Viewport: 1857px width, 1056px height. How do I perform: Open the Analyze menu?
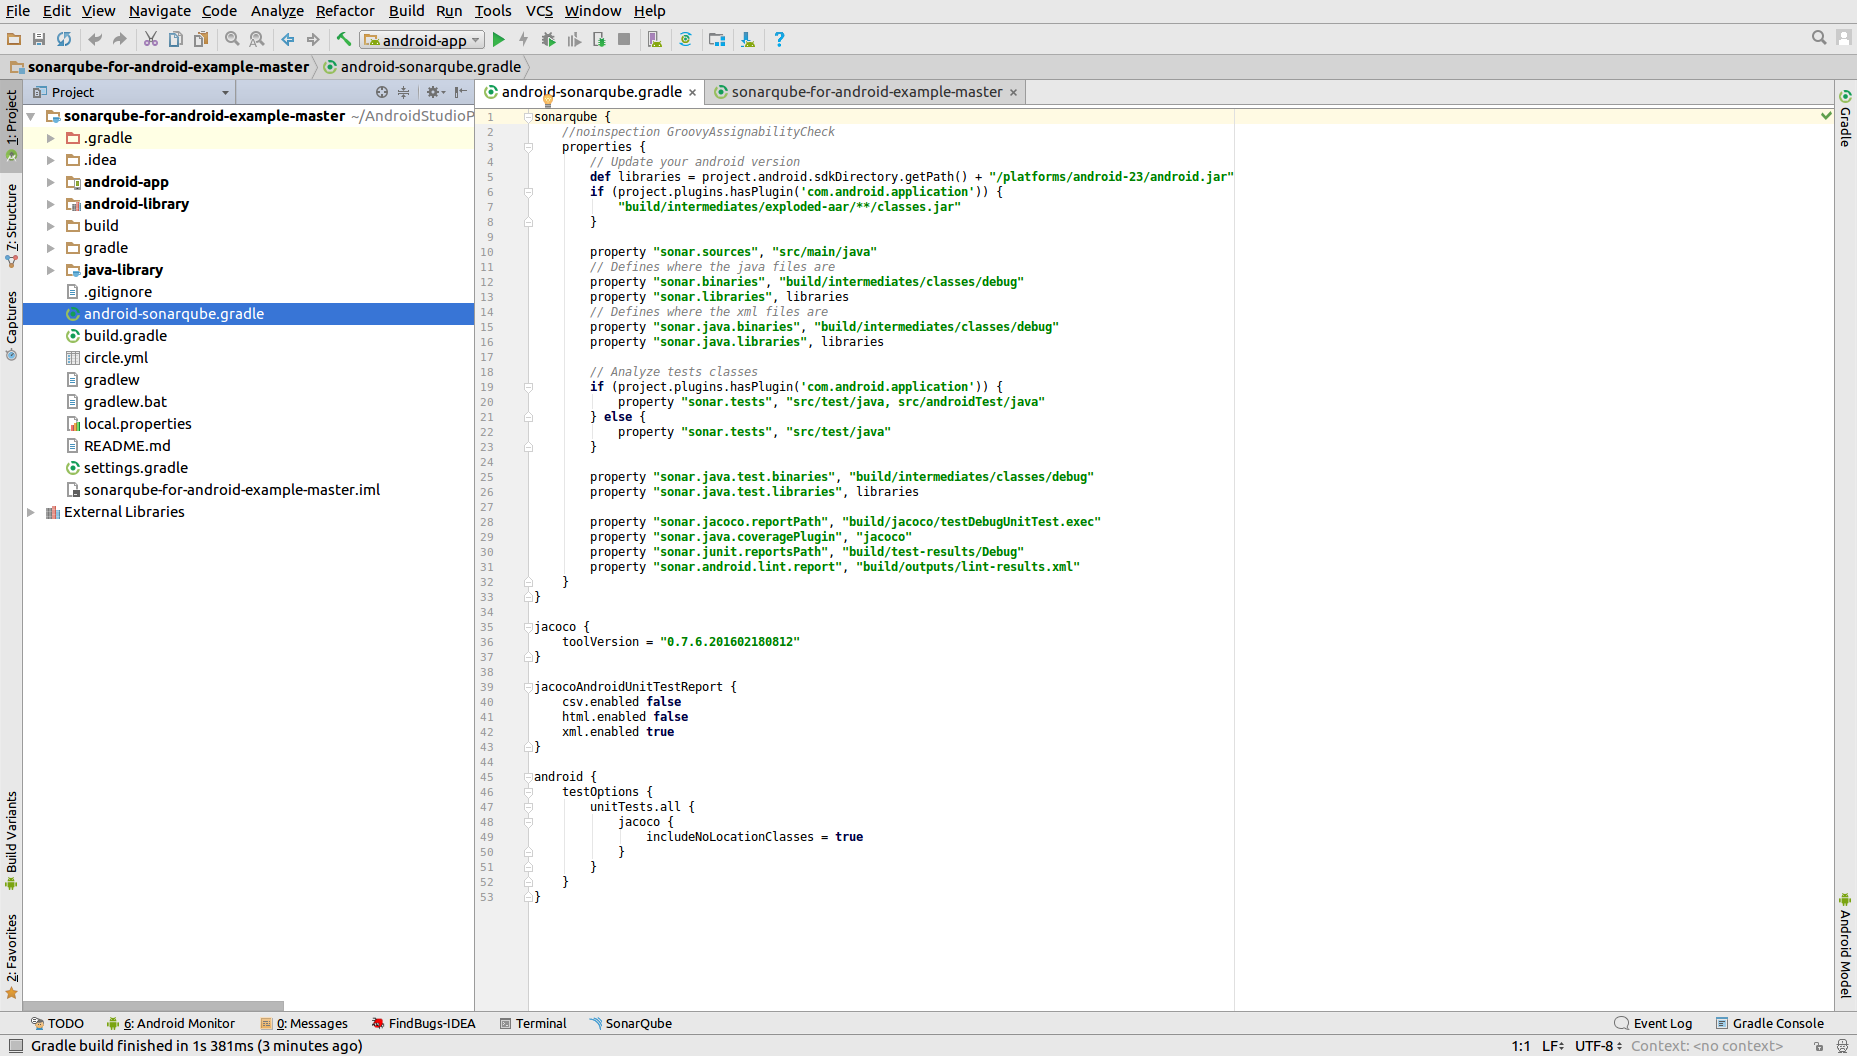click(x=277, y=11)
